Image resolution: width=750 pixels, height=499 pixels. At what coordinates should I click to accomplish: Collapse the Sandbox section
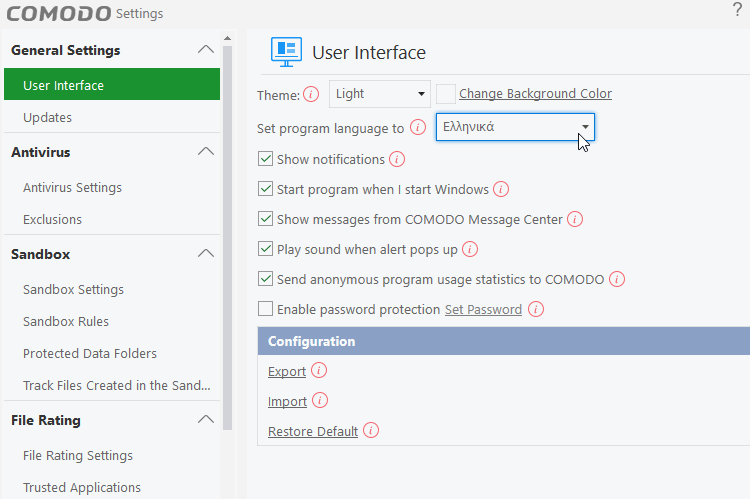pos(206,253)
